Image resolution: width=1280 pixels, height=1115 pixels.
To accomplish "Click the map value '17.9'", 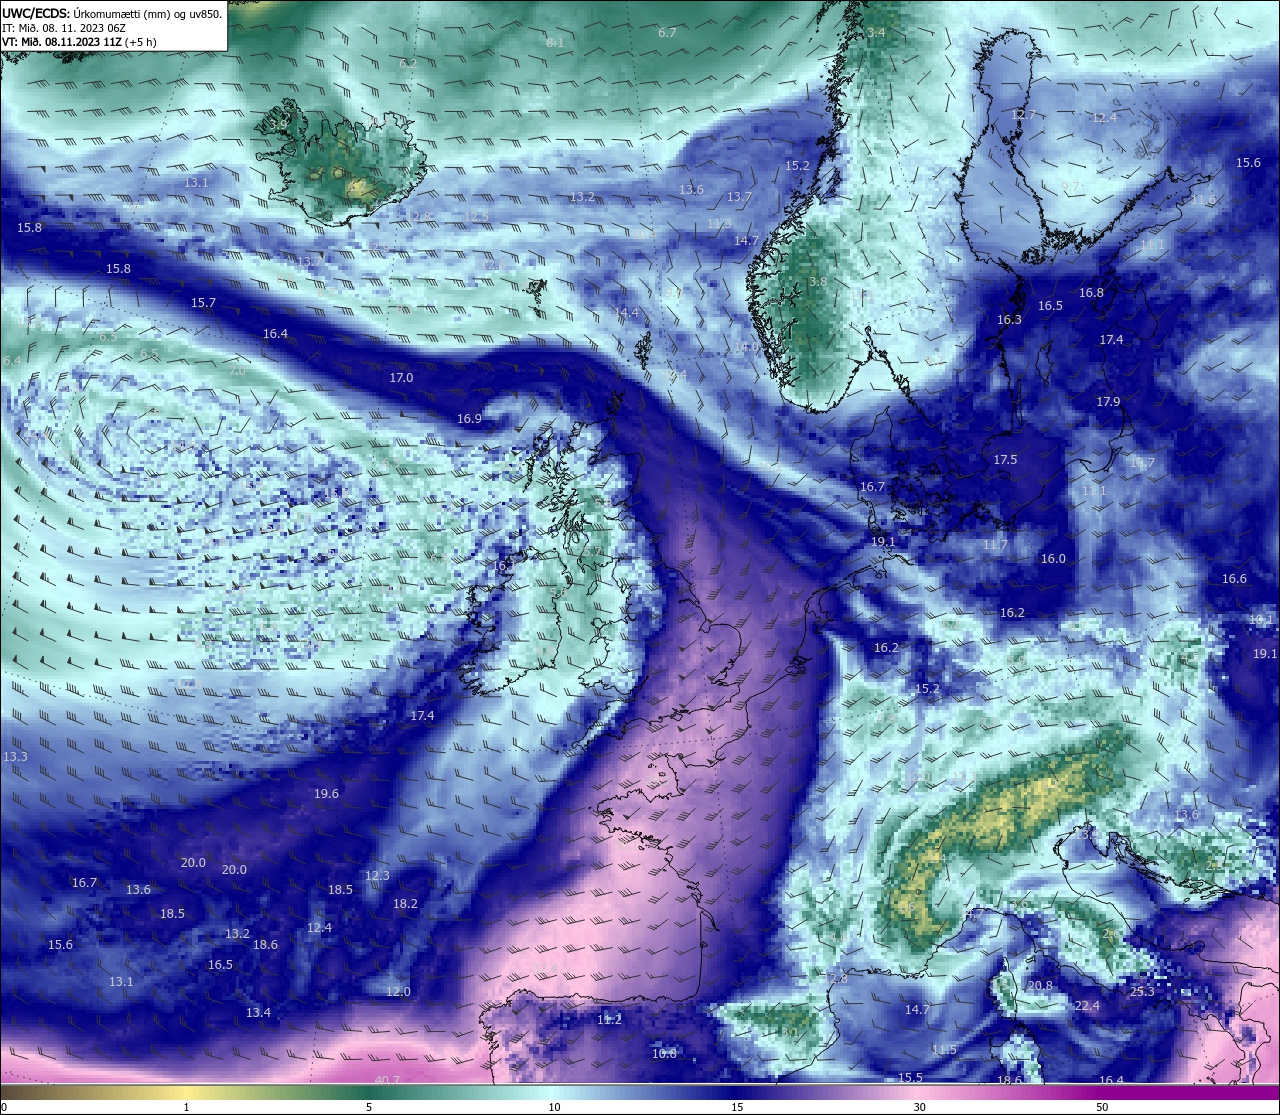I will (1108, 402).
